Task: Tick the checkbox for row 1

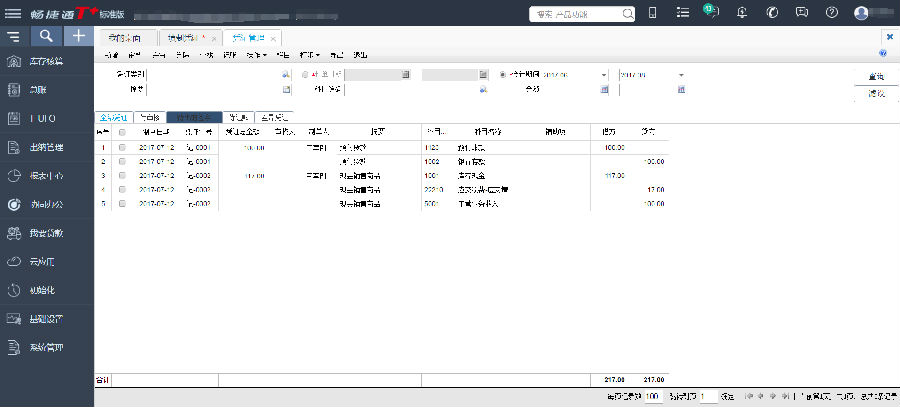Action: tap(122, 147)
